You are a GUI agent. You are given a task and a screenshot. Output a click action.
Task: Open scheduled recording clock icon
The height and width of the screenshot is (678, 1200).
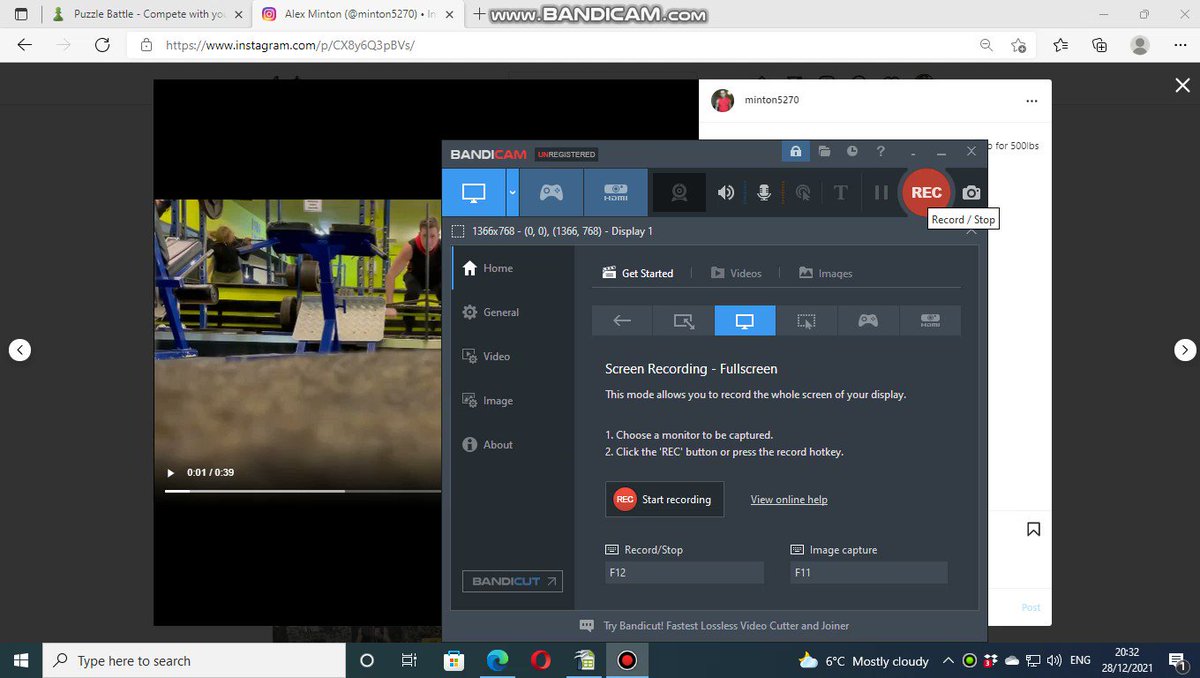pos(852,151)
